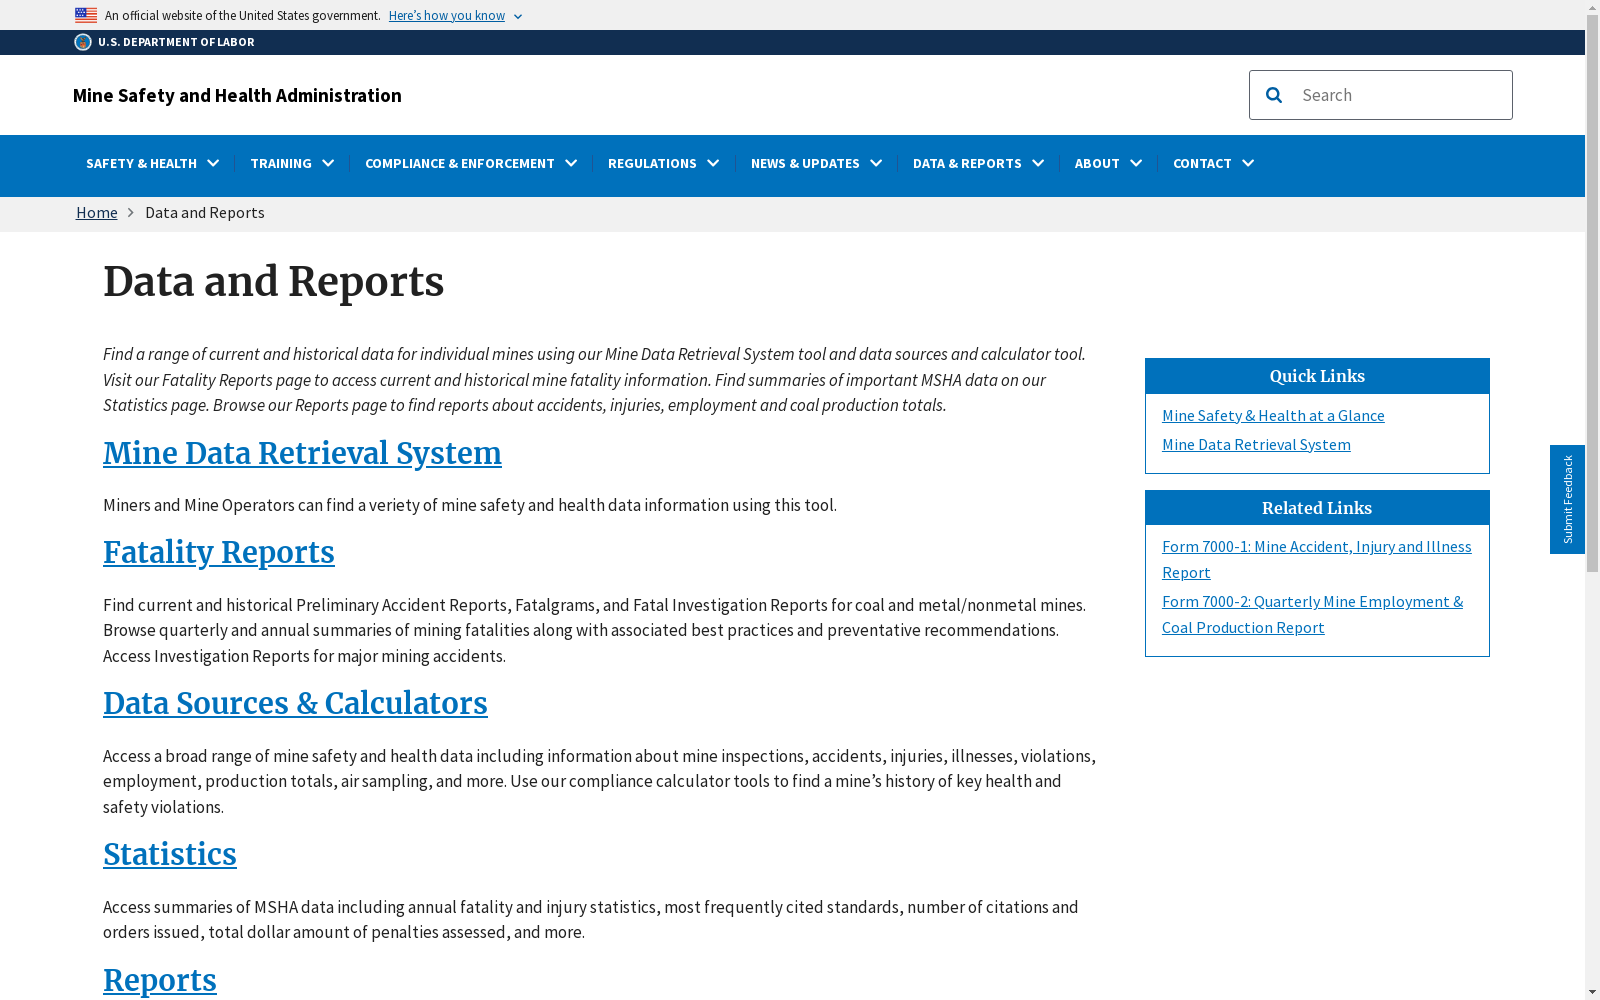
Task: Click the Department of Labor seal icon
Action: coord(83,42)
